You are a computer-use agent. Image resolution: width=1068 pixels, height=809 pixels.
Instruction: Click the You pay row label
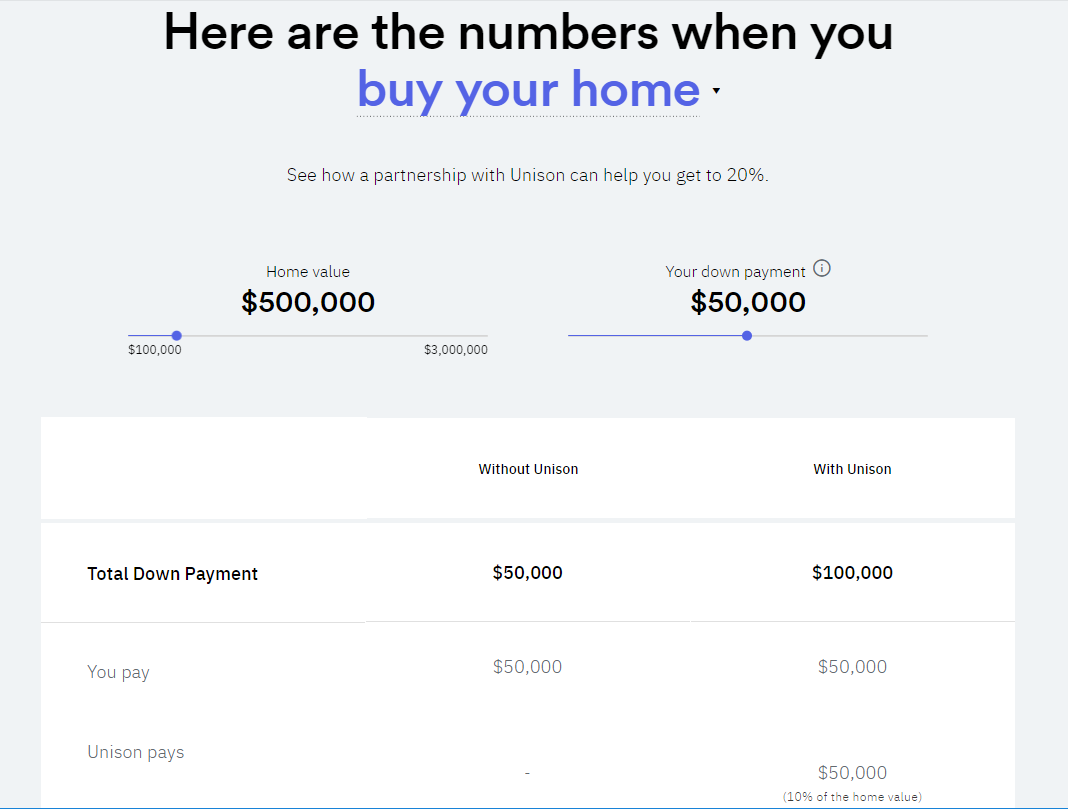coord(118,672)
